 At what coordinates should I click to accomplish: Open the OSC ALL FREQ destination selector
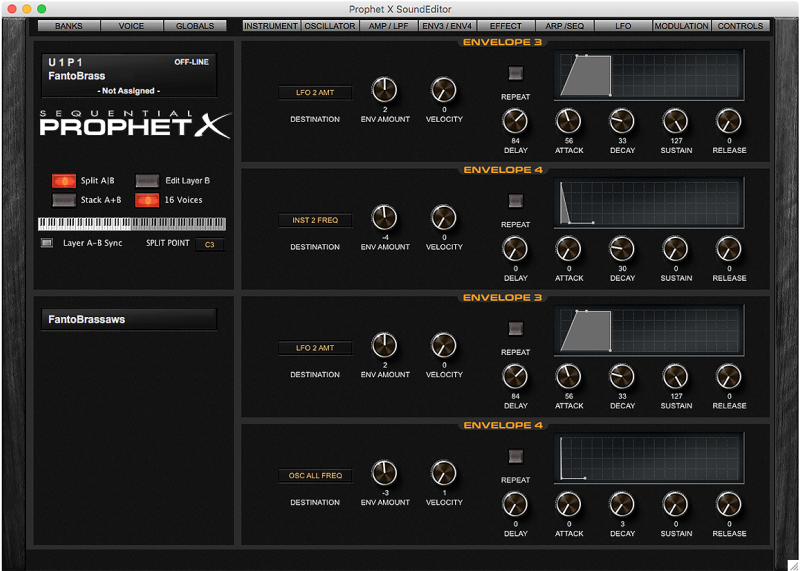tap(315, 476)
